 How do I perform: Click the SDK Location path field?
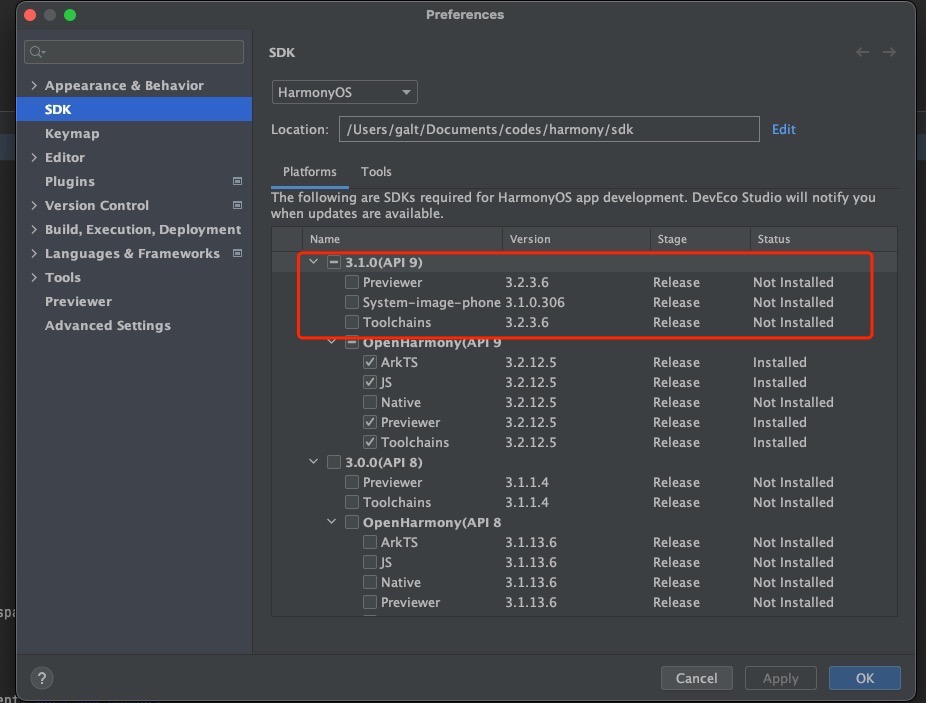coord(549,129)
